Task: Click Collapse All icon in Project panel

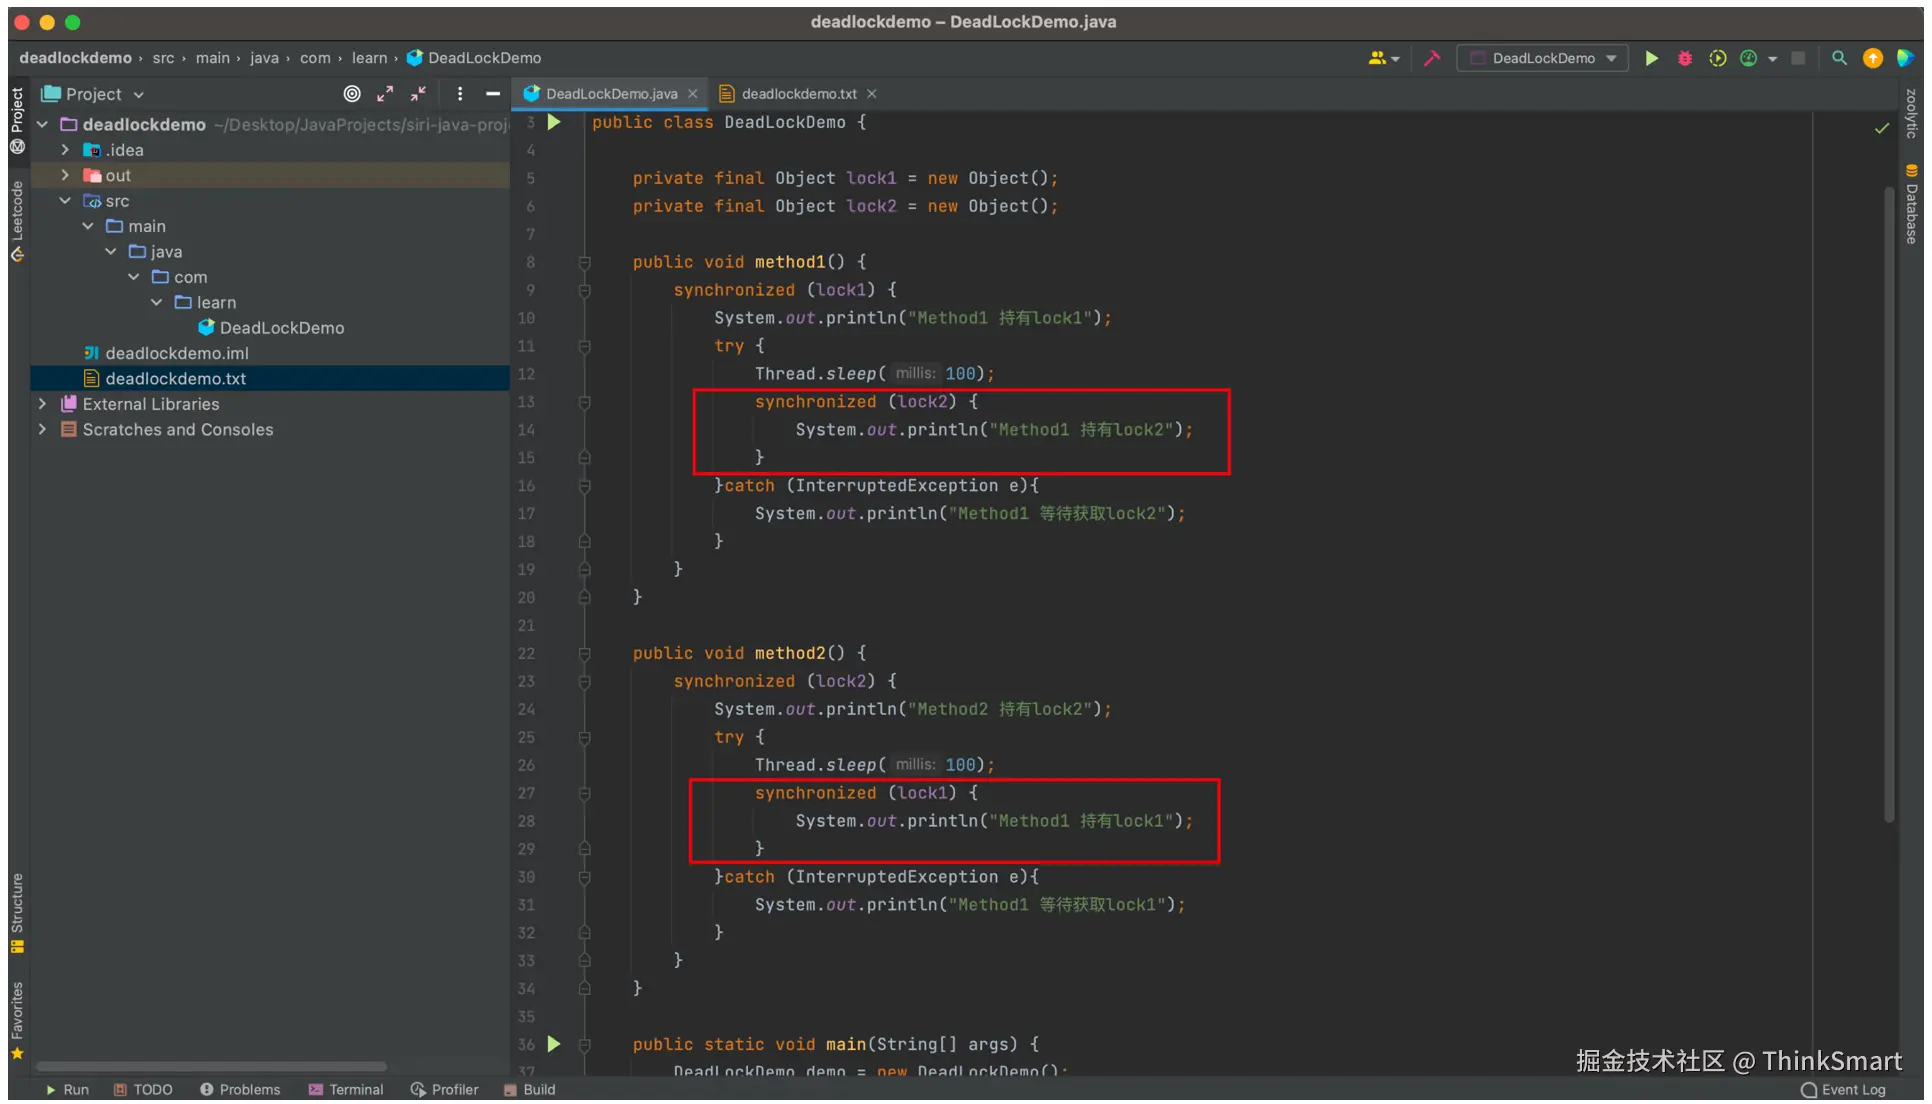Action: [418, 94]
